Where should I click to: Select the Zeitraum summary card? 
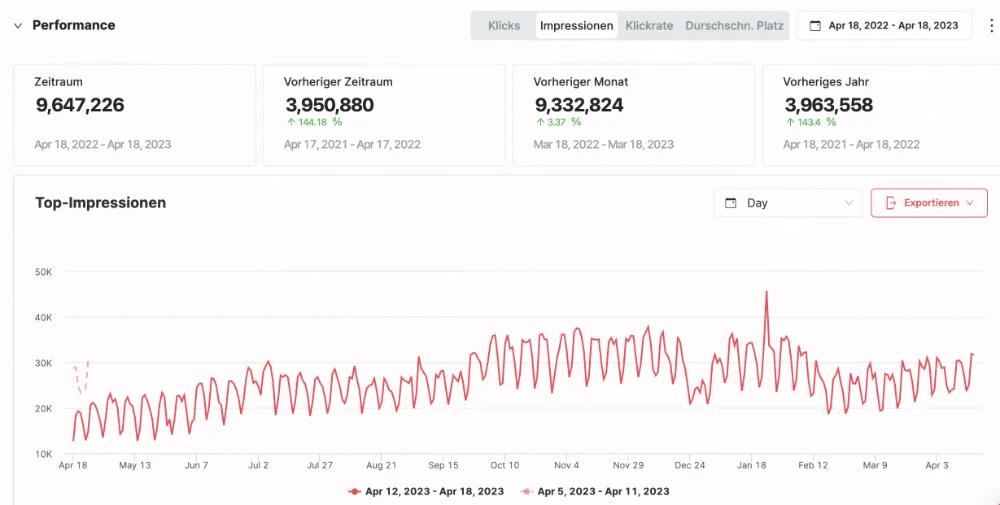point(134,115)
